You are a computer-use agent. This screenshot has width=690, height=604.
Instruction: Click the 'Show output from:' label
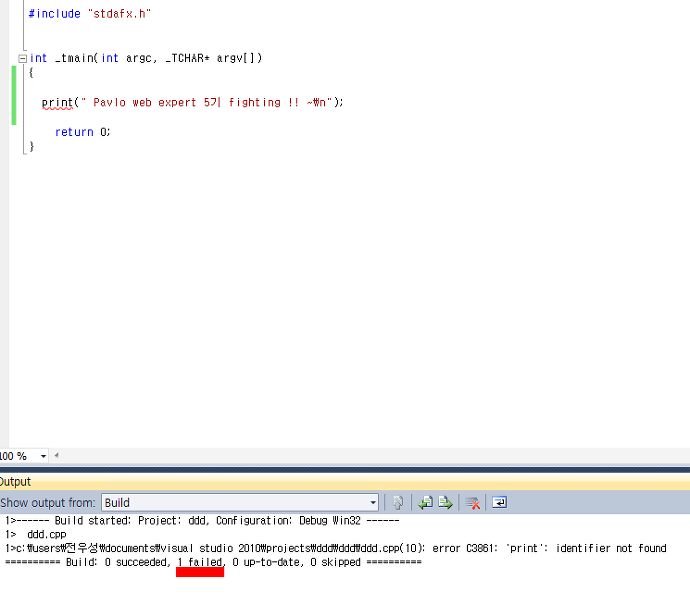click(x=48, y=503)
